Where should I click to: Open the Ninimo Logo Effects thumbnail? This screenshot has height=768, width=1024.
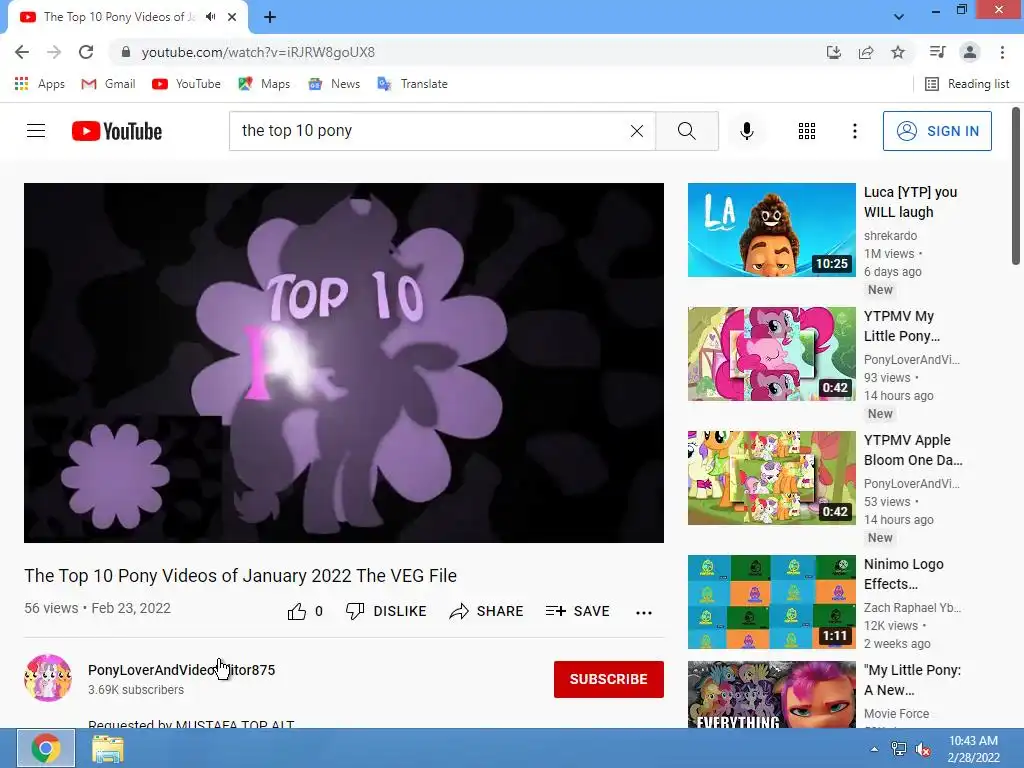[771, 602]
